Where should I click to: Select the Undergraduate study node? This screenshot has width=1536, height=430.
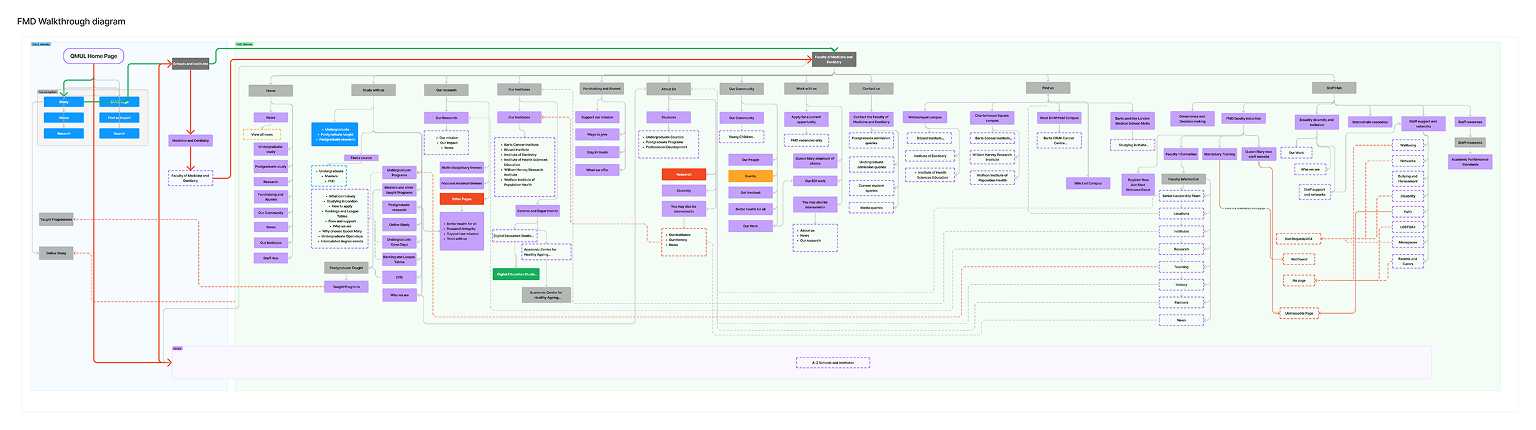[x=270, y=149]
